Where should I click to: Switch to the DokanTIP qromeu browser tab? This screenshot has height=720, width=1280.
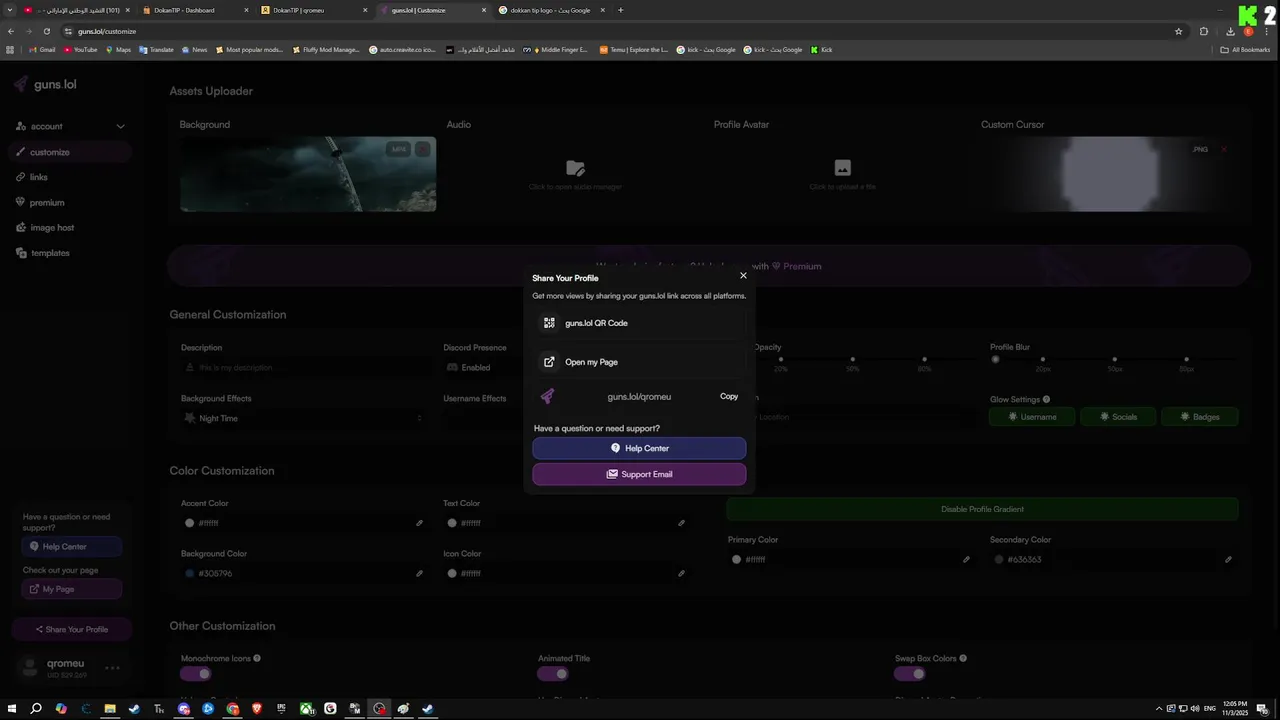311,10
